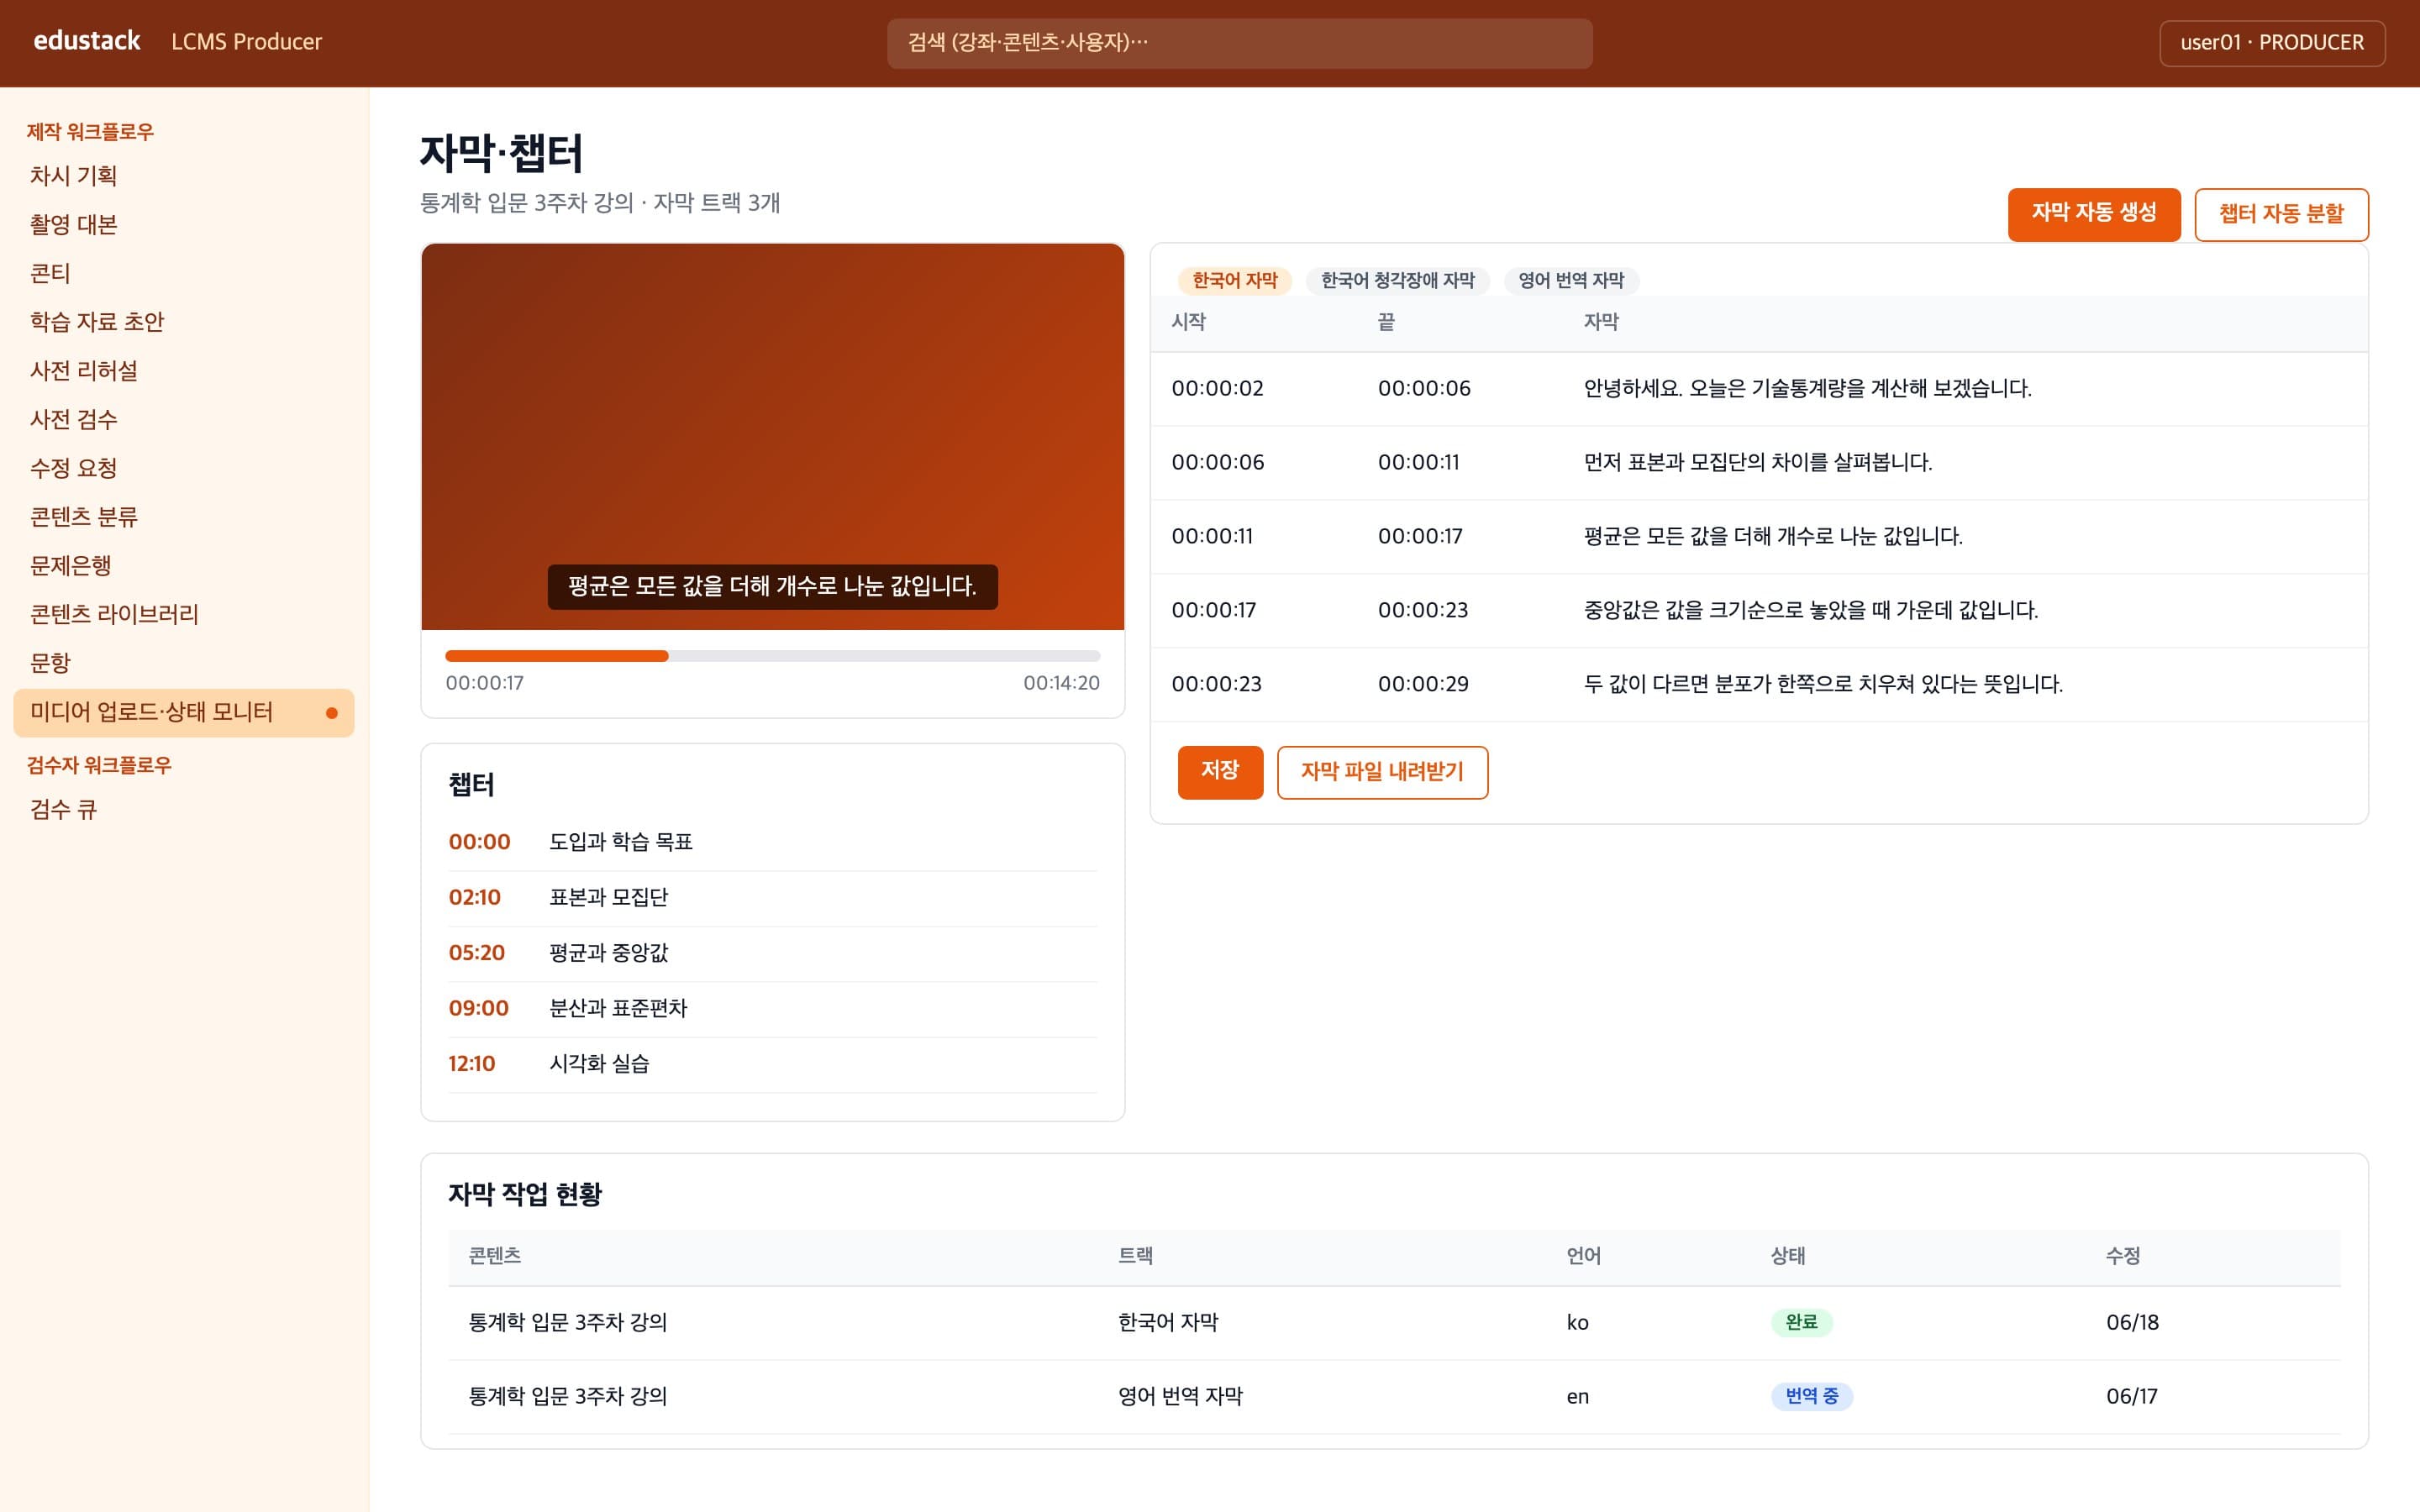Open 검수 큐 under 검수자 워크플로우
The height and width of the screenshot is (1512, 2420).
[184, 810]
